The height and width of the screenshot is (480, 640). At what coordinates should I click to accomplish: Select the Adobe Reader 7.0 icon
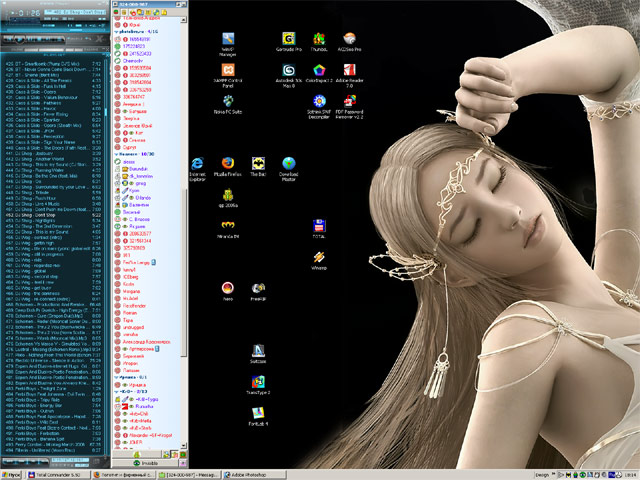point(349,76)
